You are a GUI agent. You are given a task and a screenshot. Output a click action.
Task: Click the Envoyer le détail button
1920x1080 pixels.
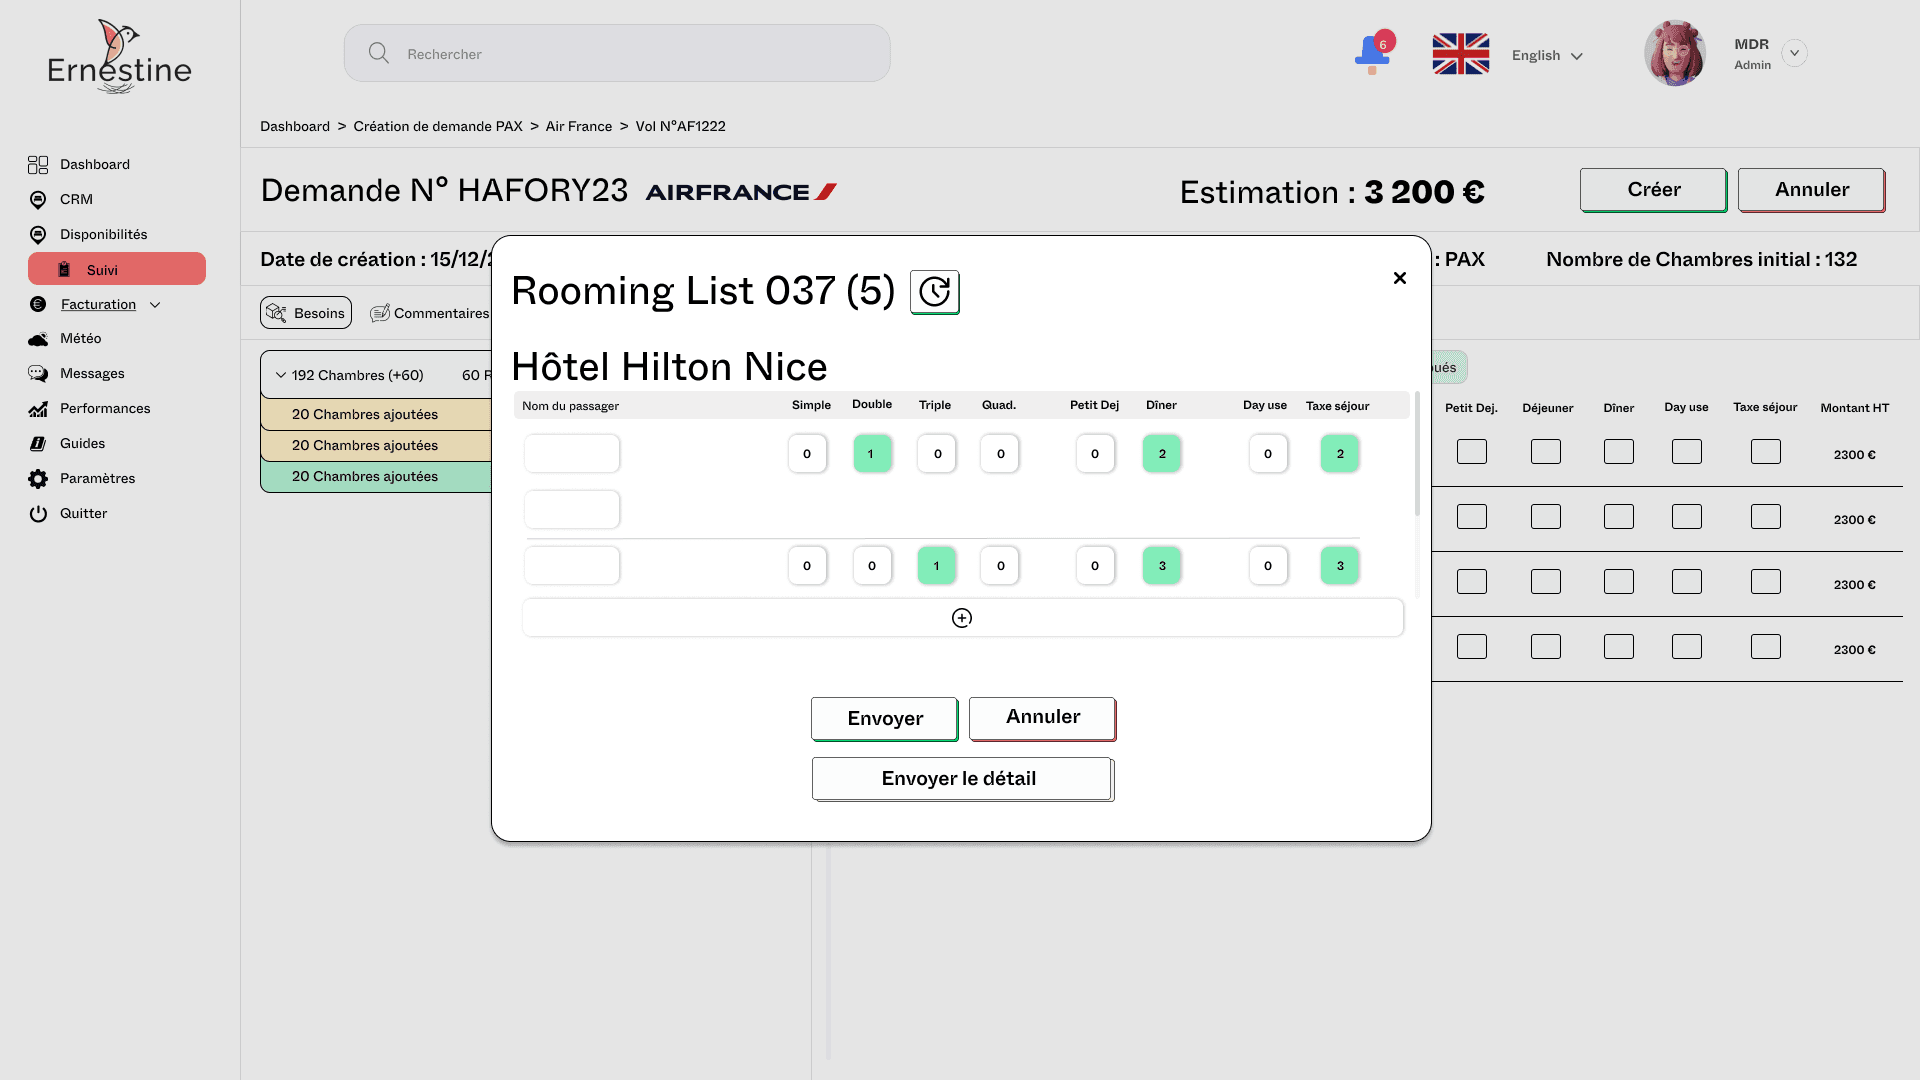[961, 779]
